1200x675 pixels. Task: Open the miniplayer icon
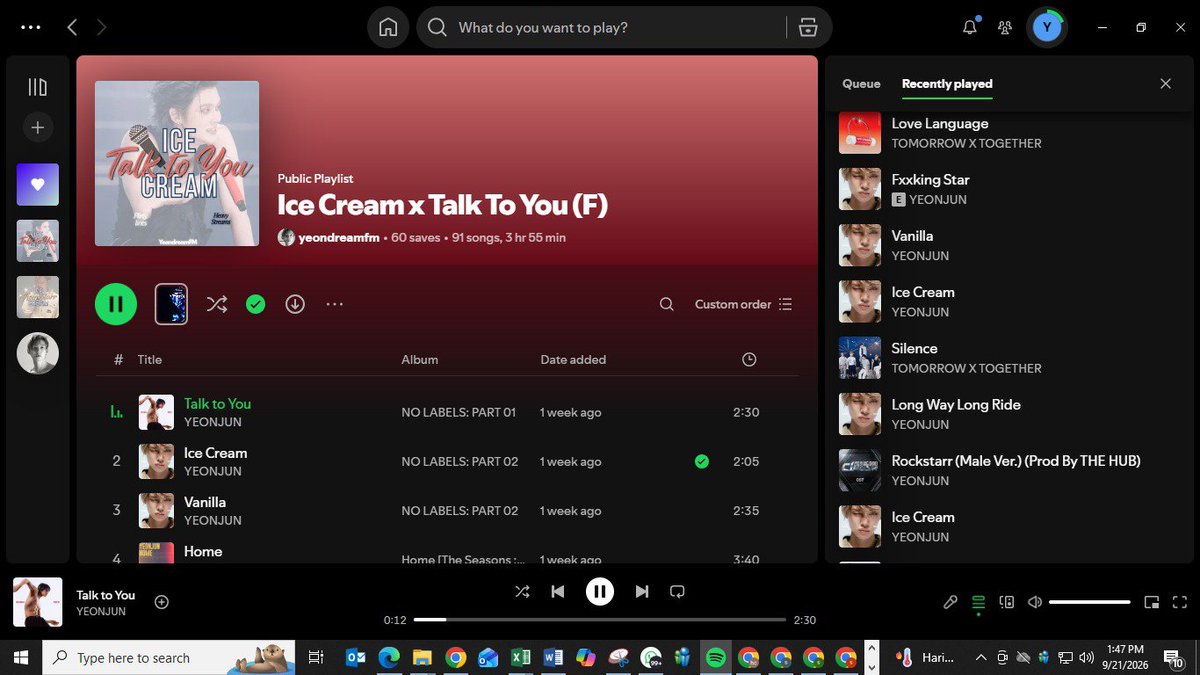point(1152,602)
